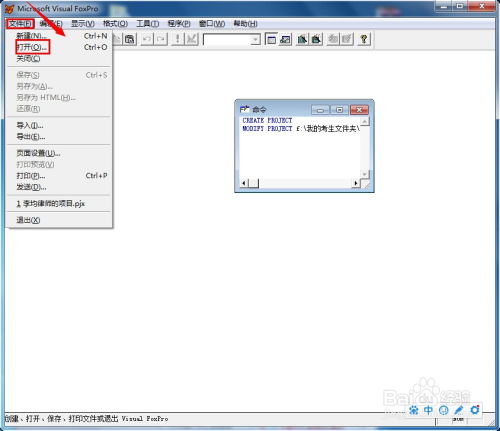Click the Paste toolbar icon
Viewport: 500px width, 431px height.
coord(129,39)
